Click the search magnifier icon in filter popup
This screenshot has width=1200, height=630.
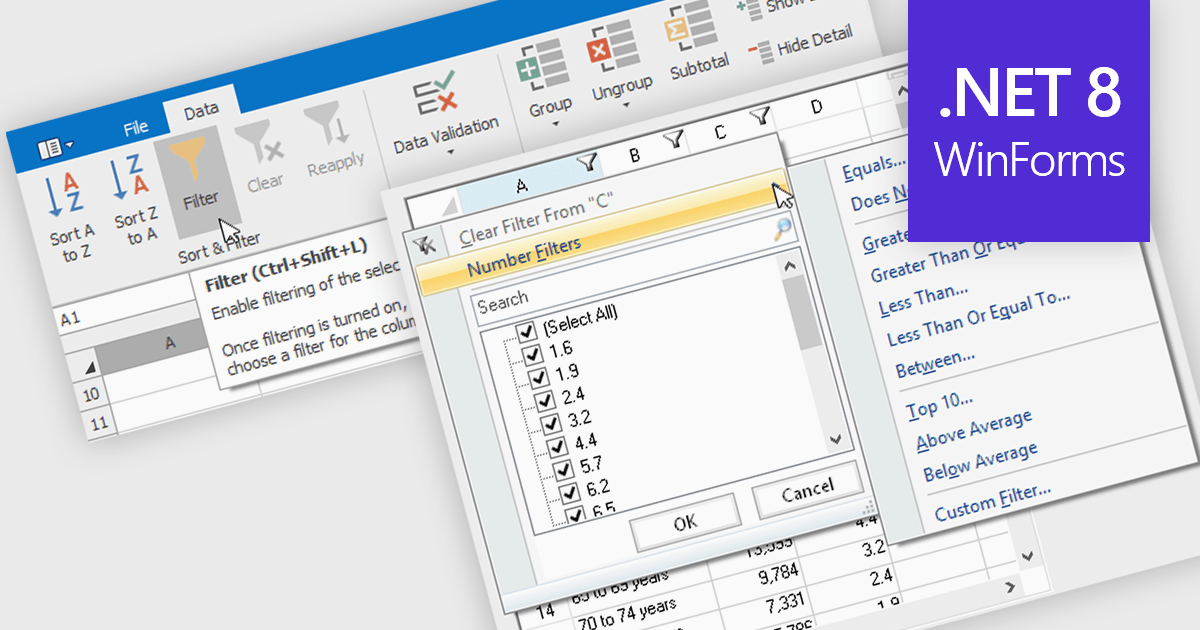(x=783, y=230)
